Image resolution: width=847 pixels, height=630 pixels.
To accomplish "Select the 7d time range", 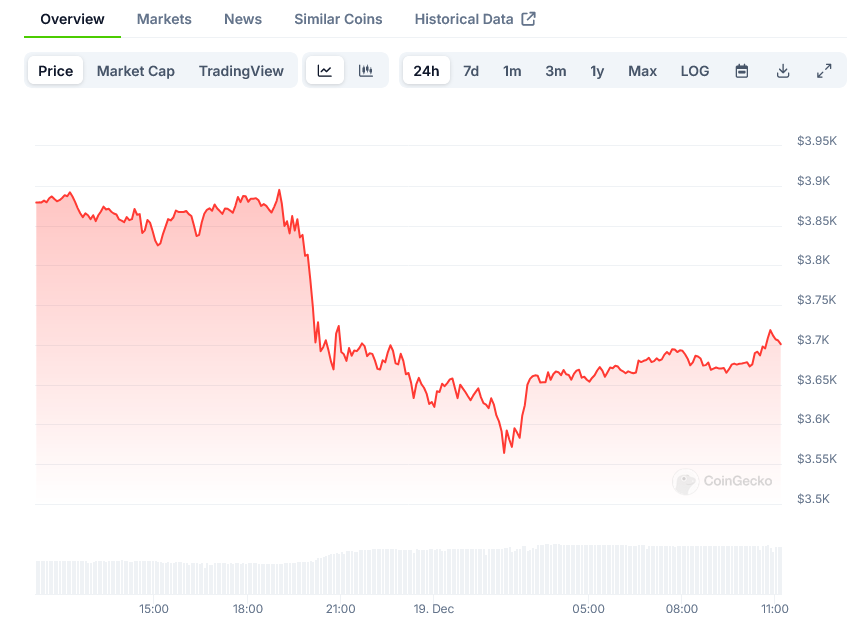I will [x=471, y=71].
